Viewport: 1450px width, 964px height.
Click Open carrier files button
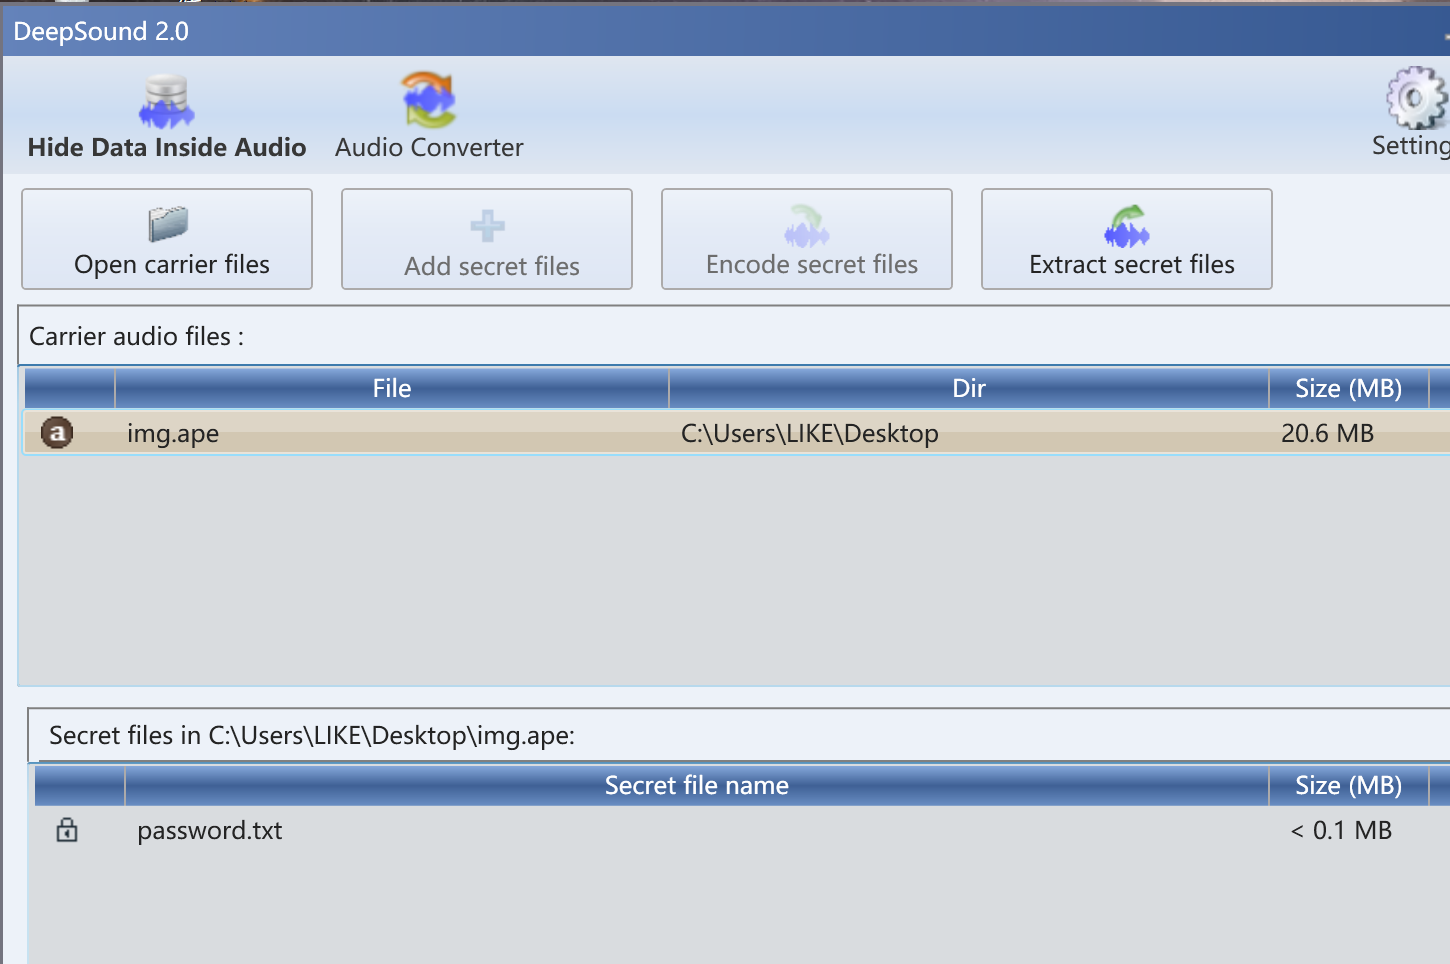point(167,239)
